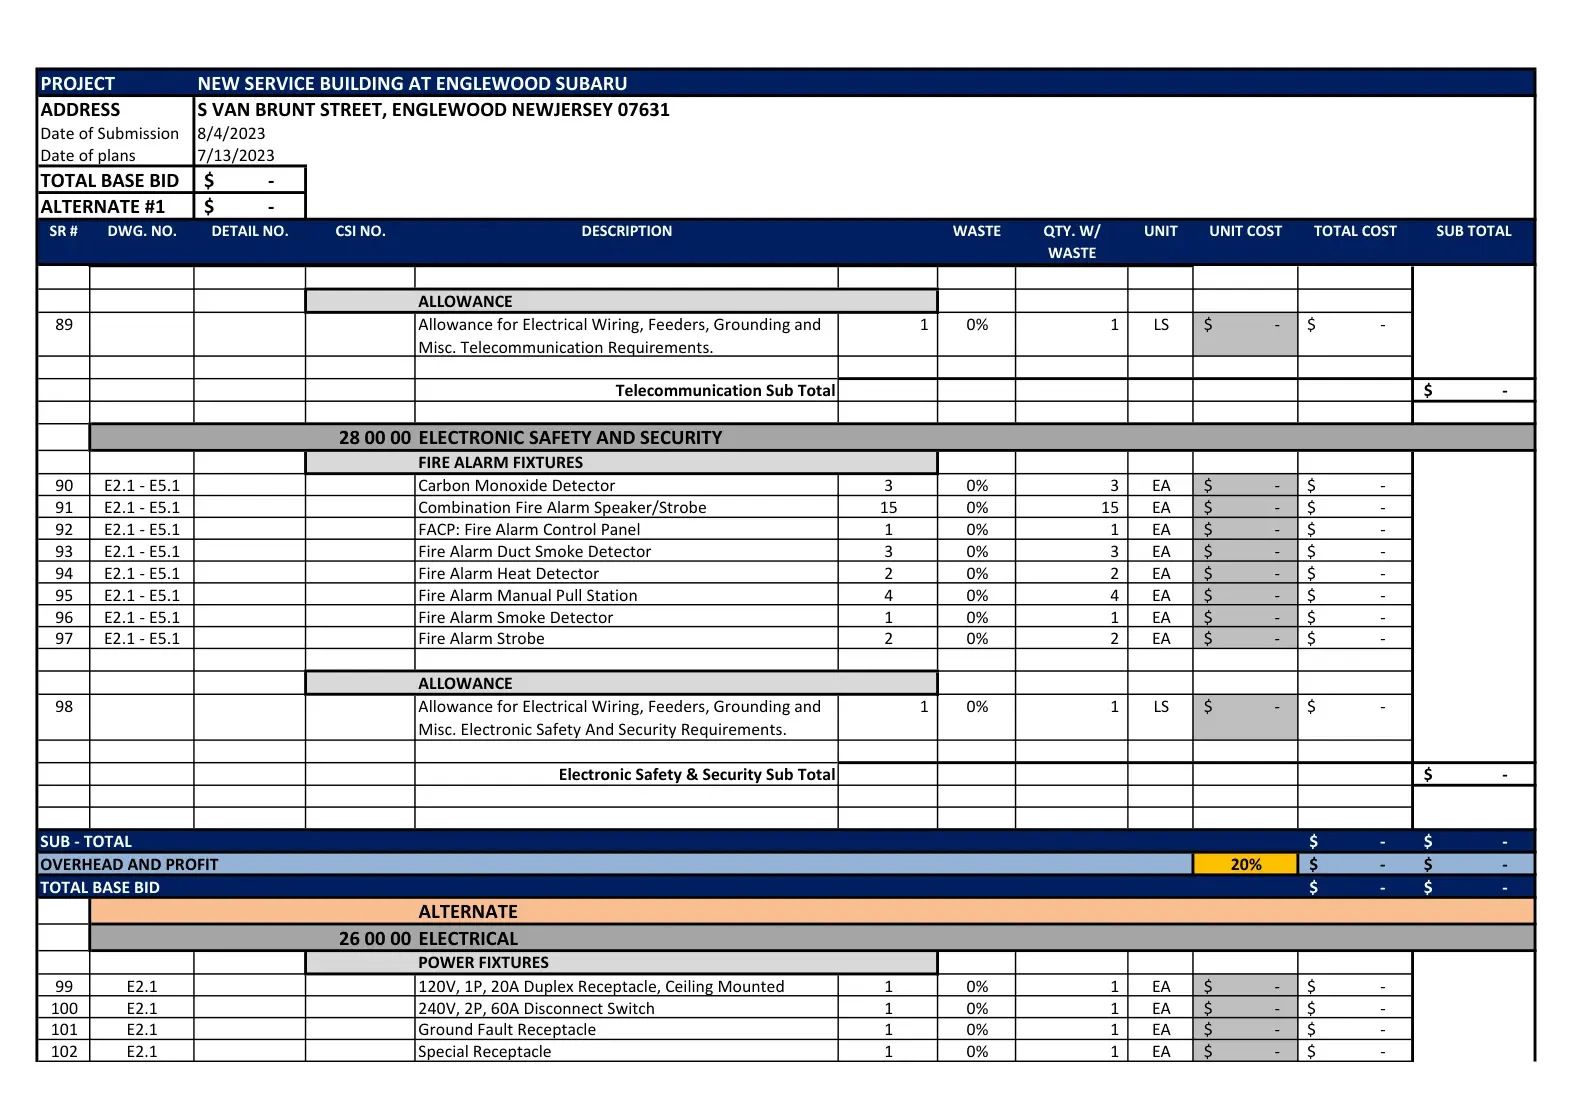The height and width of the screenshot is (1100, 1580).
Task: Click the unit cost cell for Special Receptacle
Action: tap(1245, 1051)
